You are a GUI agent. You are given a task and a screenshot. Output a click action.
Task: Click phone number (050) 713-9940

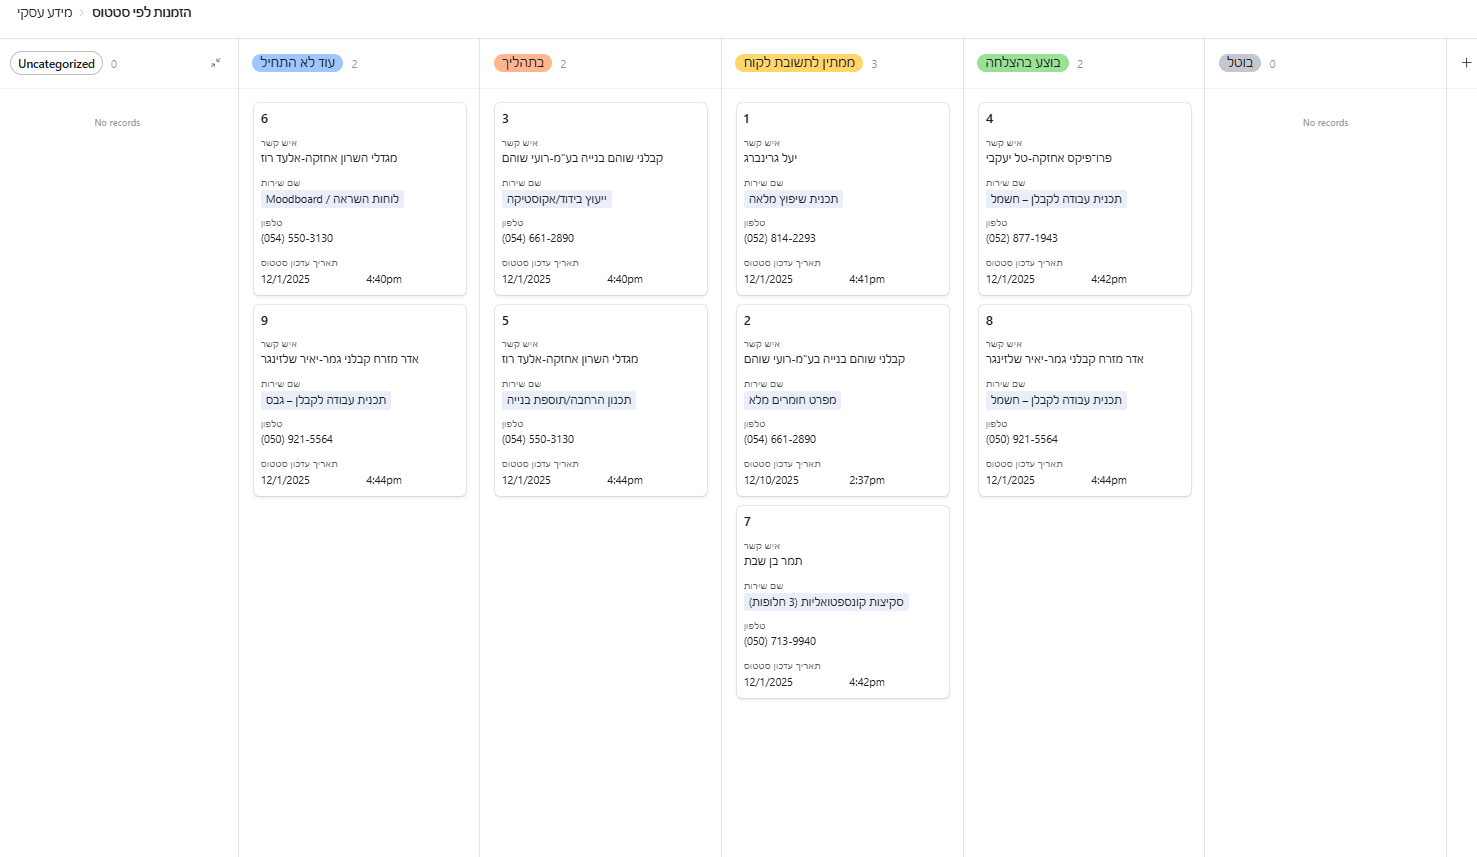point(780,641)
